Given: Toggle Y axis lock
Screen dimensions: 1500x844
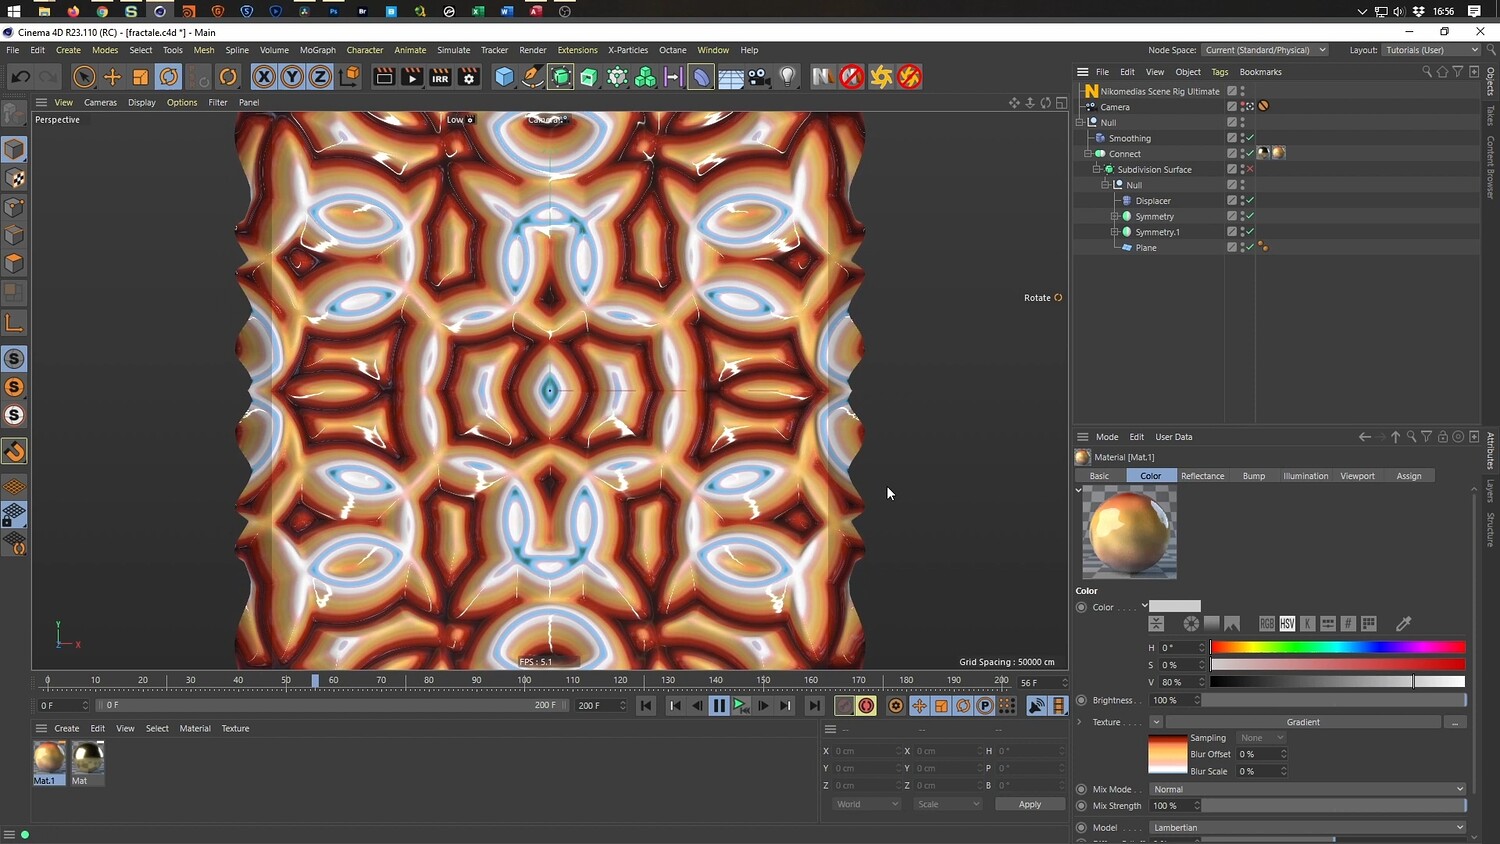Looking at the screenshot, I should pos(292,77).
